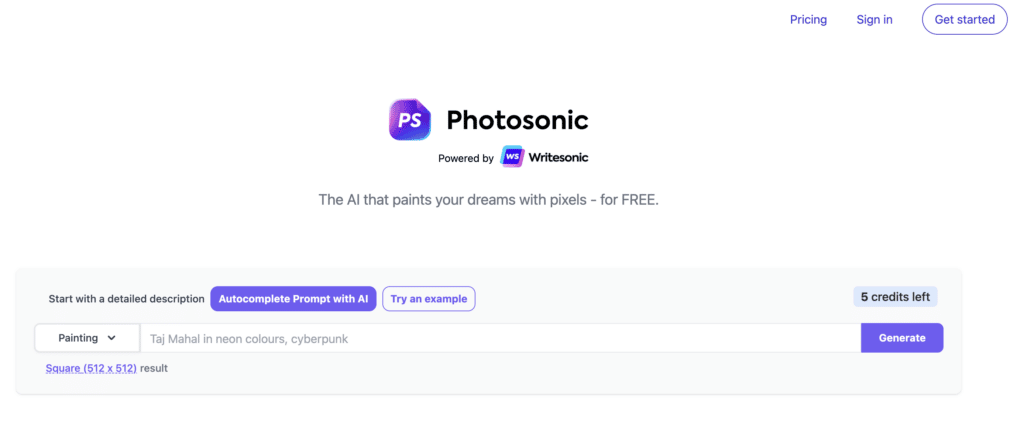Click the Photosonic title text
The width and height of the screenshot is (1024, 433).
point(517,121)
